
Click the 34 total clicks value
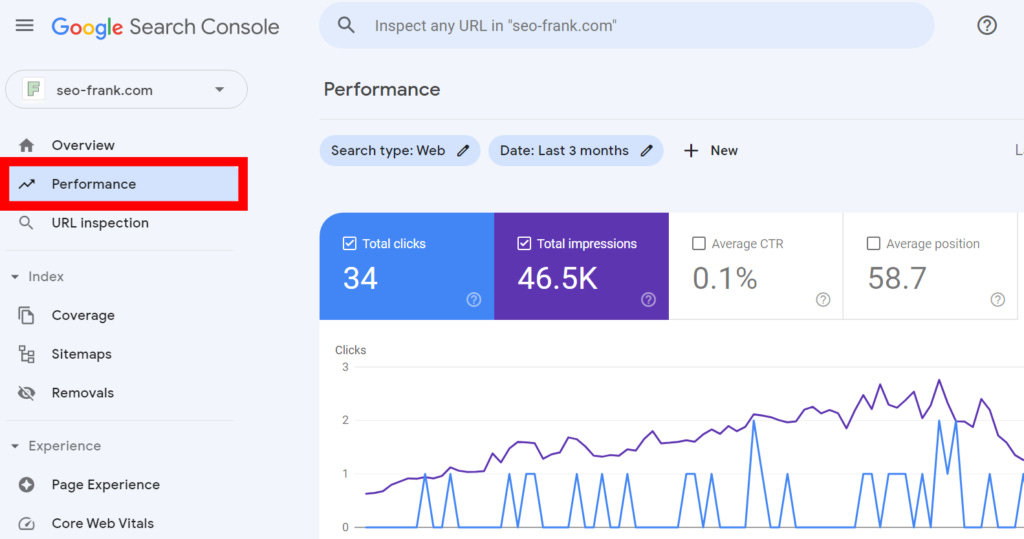click(360, 279)
